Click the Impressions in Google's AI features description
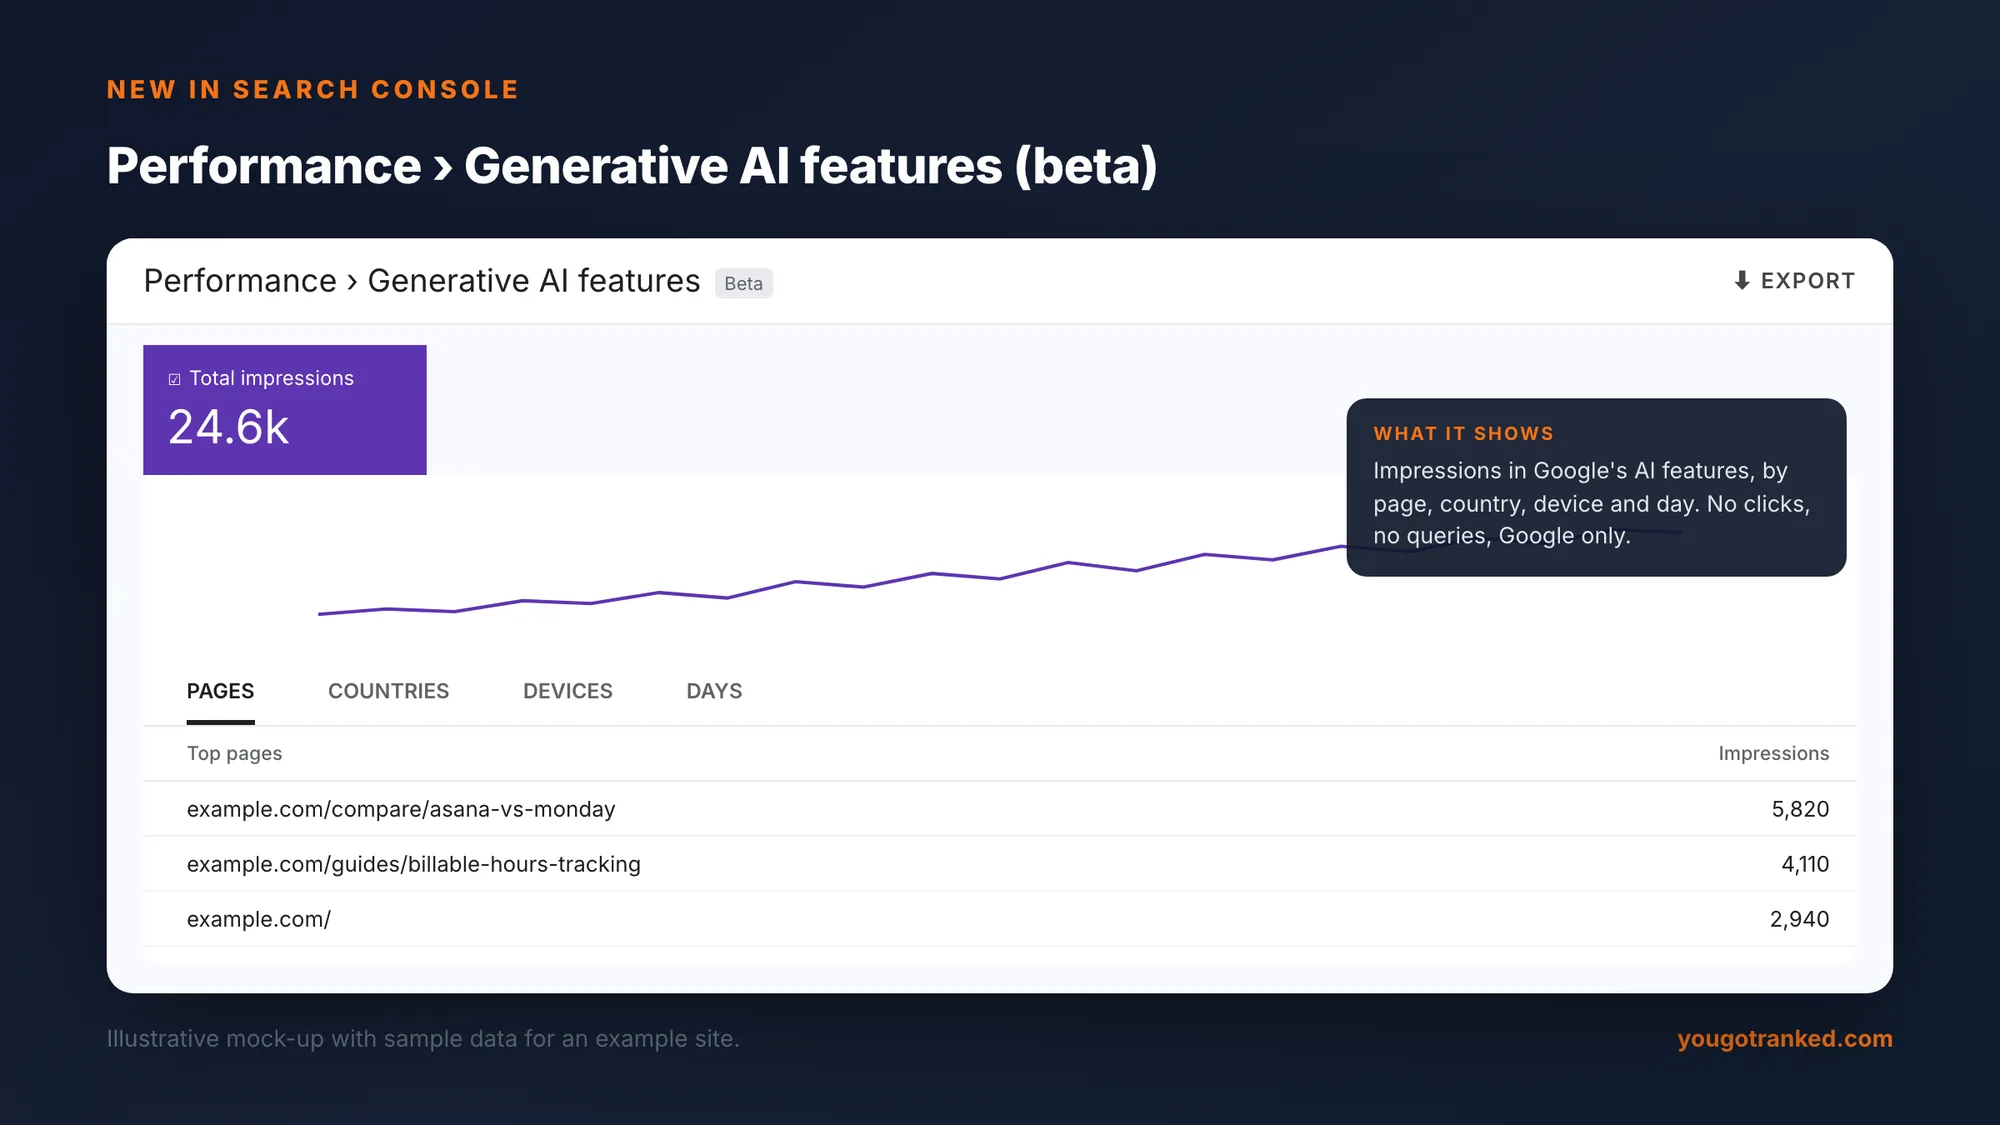This screenshot has height=1125, width=2000. (x=1591, y=503)
